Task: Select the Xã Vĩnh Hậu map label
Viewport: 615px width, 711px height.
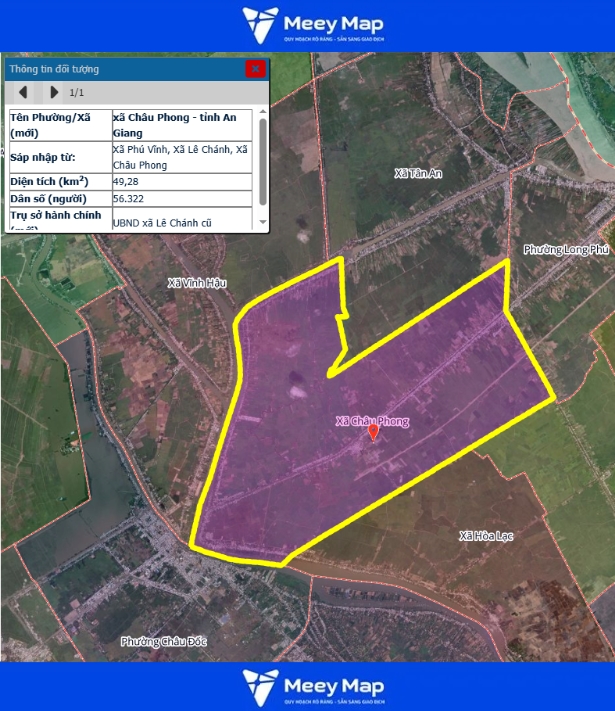Action: pos(196,284)
